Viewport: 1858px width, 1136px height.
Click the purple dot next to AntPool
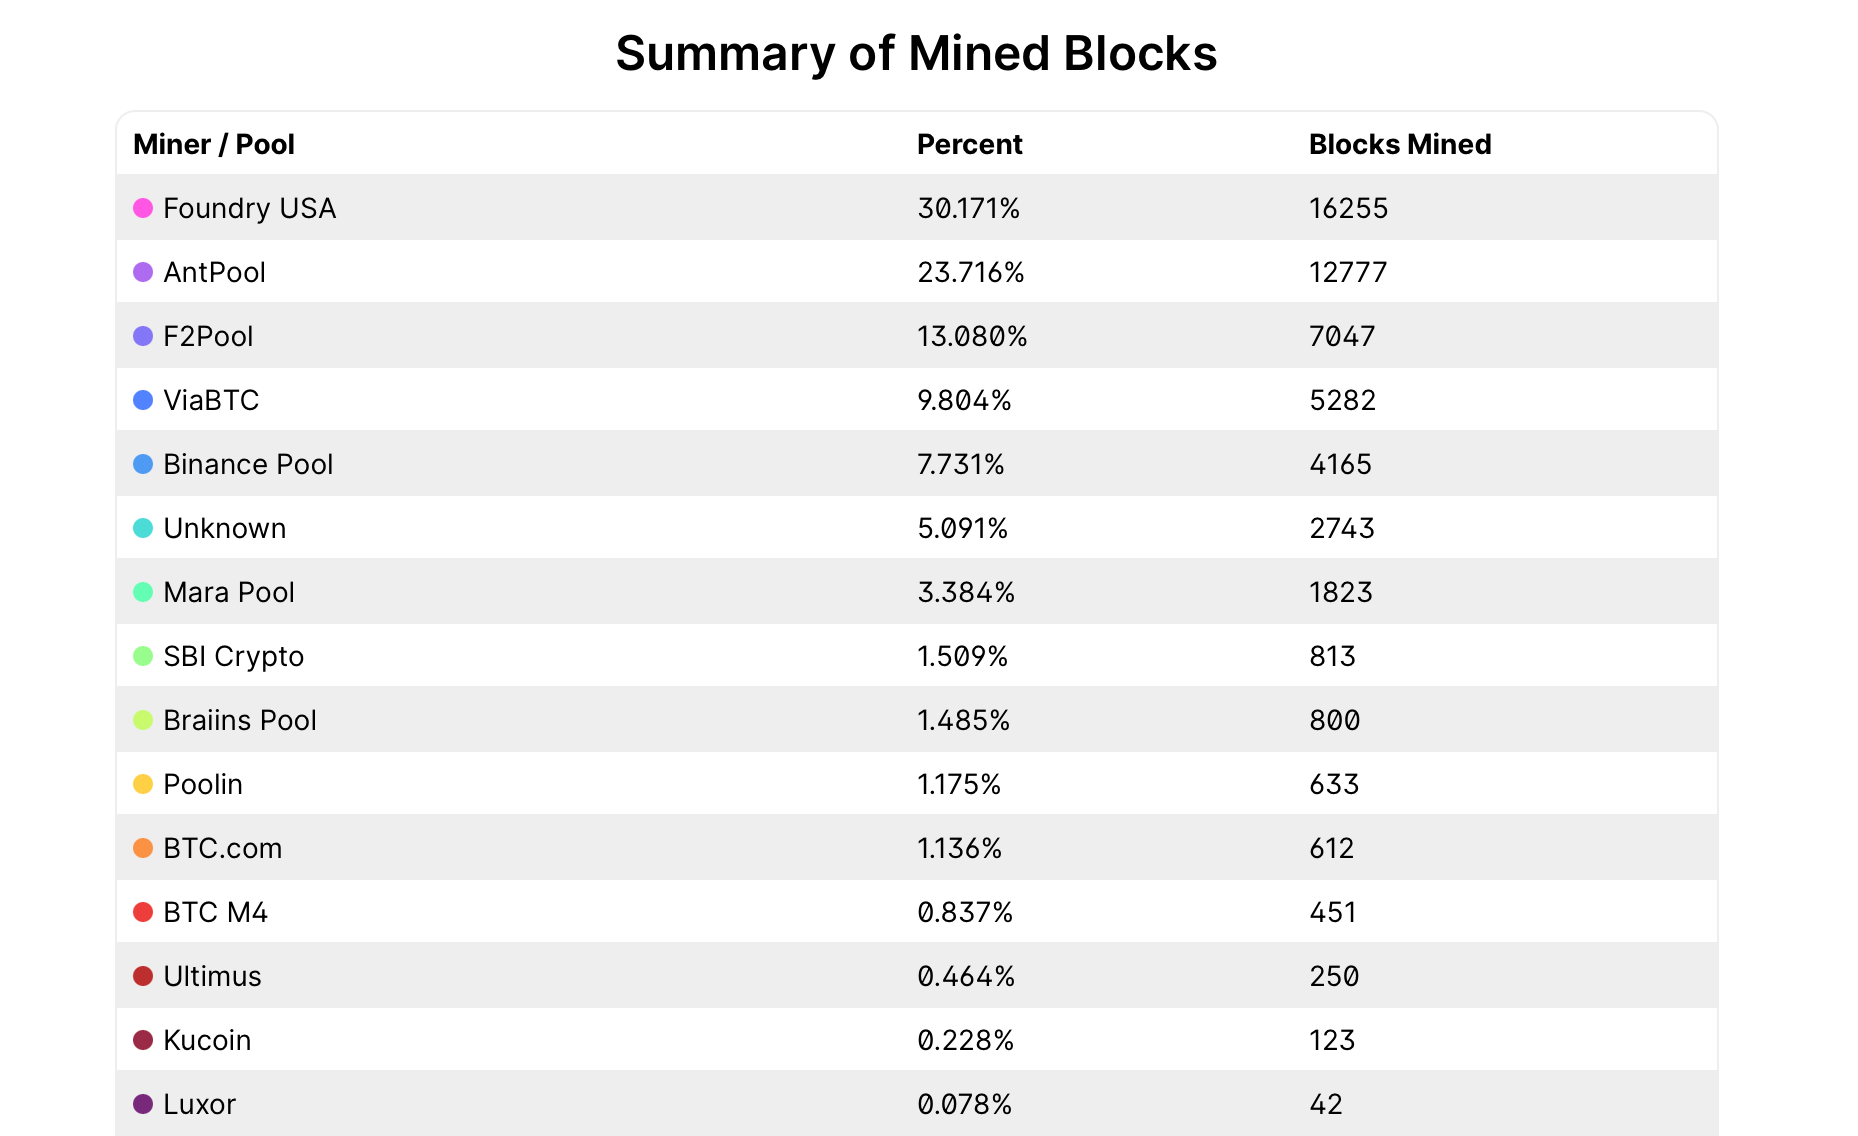(143, 272)
